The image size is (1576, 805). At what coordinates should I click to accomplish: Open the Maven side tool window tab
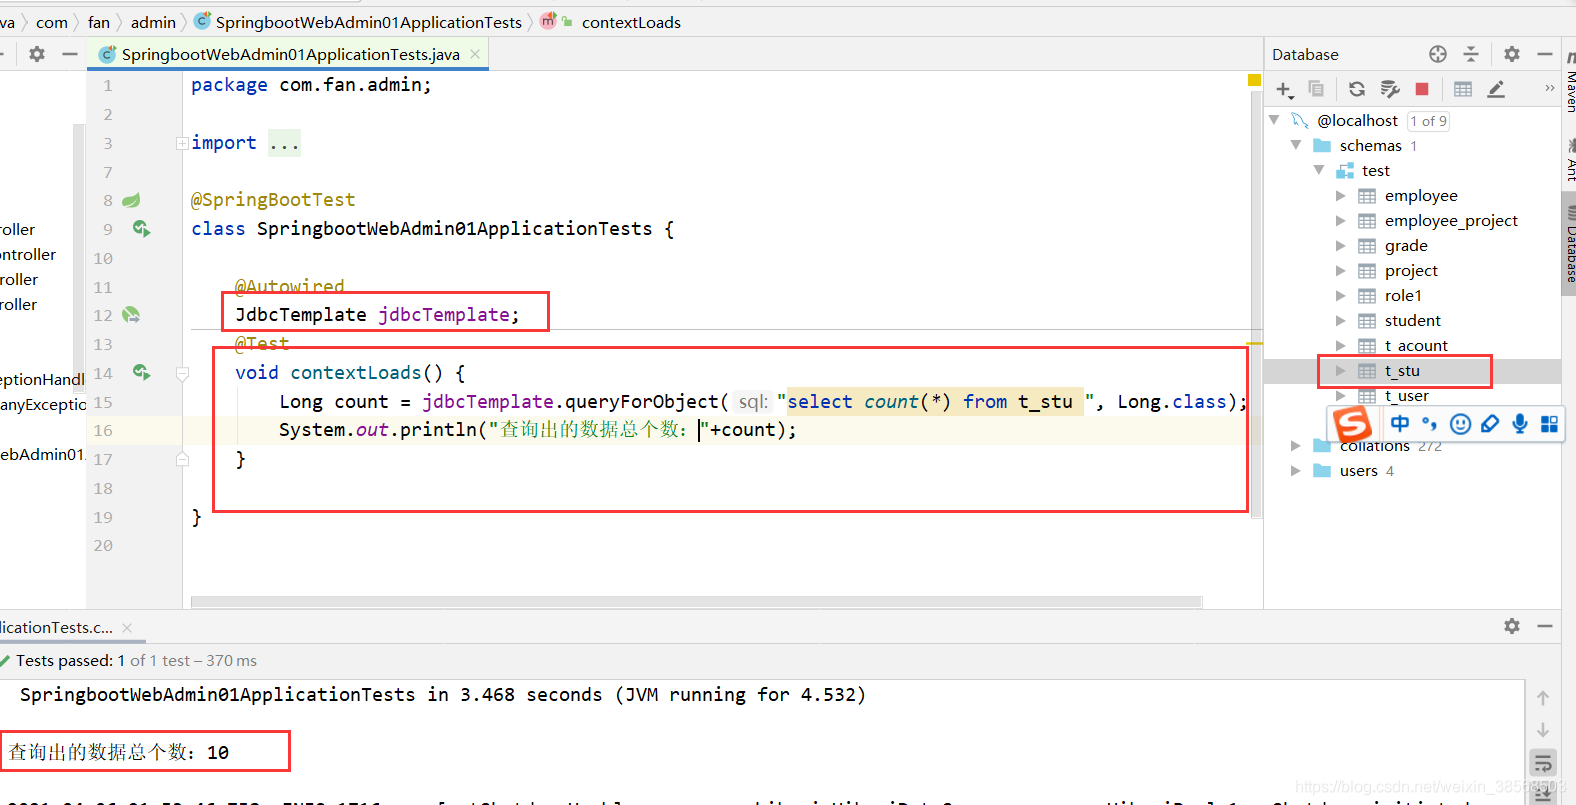click(x=1570, y=80)
